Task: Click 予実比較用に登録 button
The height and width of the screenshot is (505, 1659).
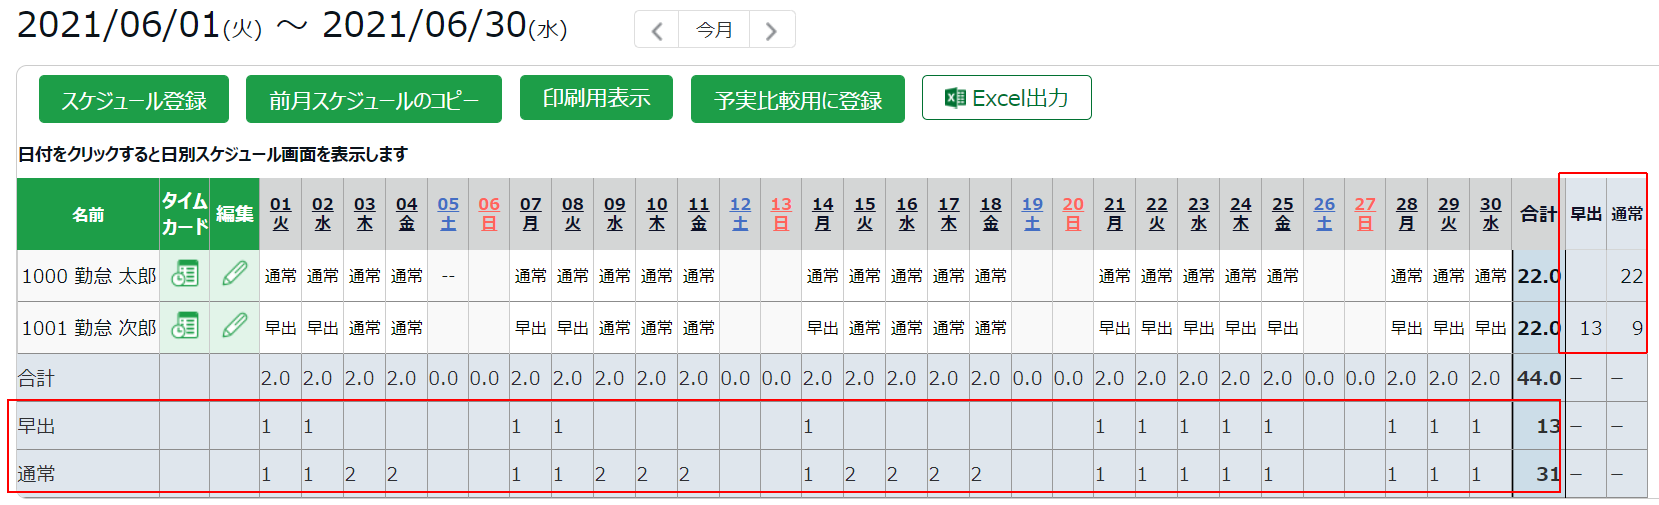Action: [798, 100]
